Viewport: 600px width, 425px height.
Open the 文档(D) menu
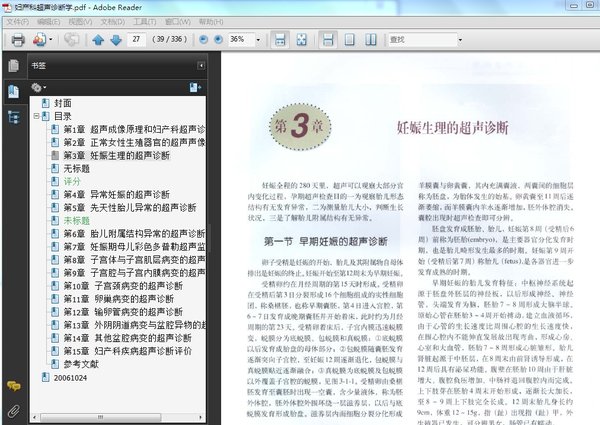pyautogui.click(x=112, y=22)
